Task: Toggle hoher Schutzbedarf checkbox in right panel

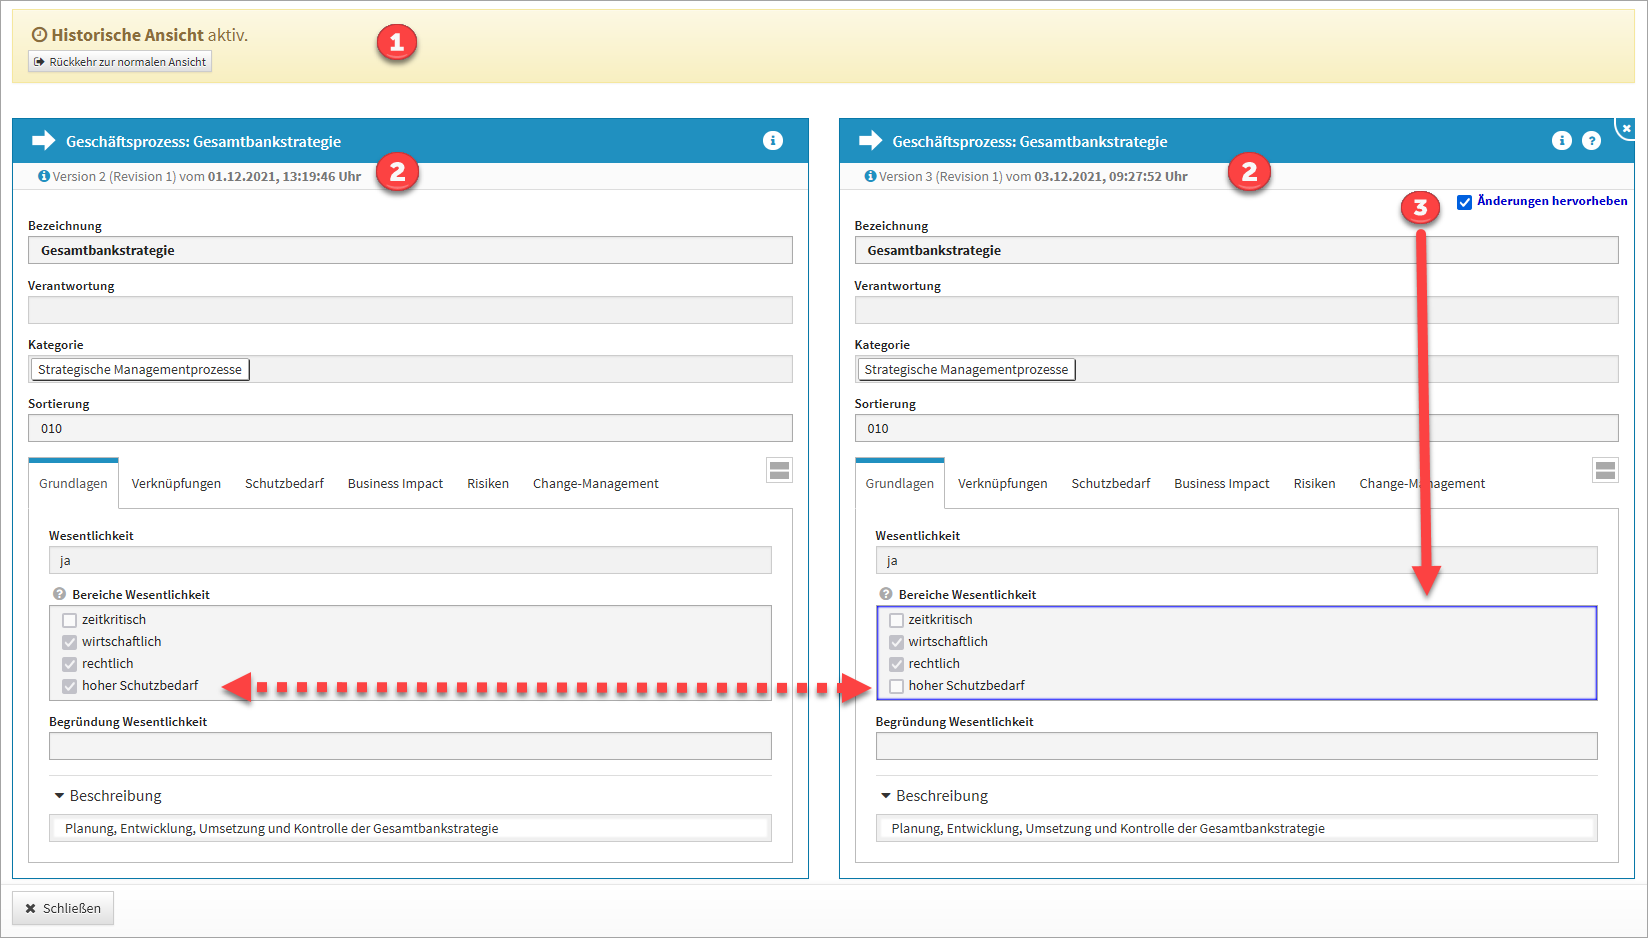Action: (896, 686)
